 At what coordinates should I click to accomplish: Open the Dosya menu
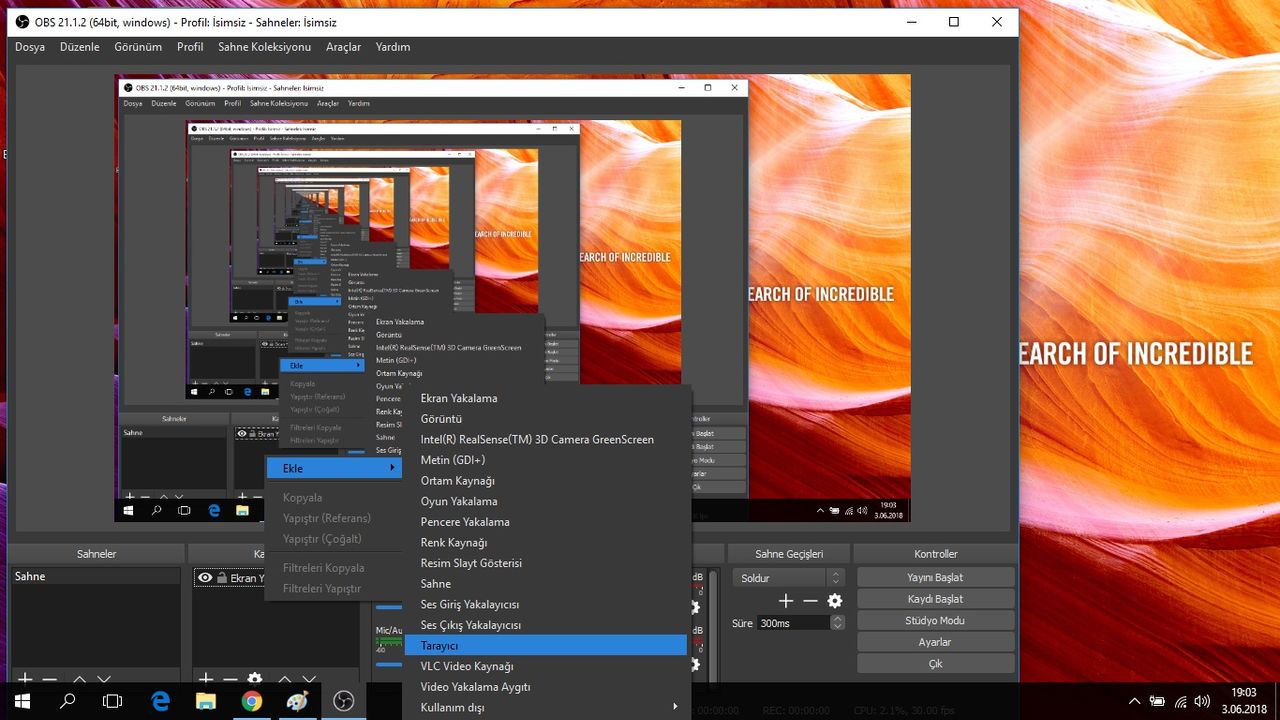[30, 47]
